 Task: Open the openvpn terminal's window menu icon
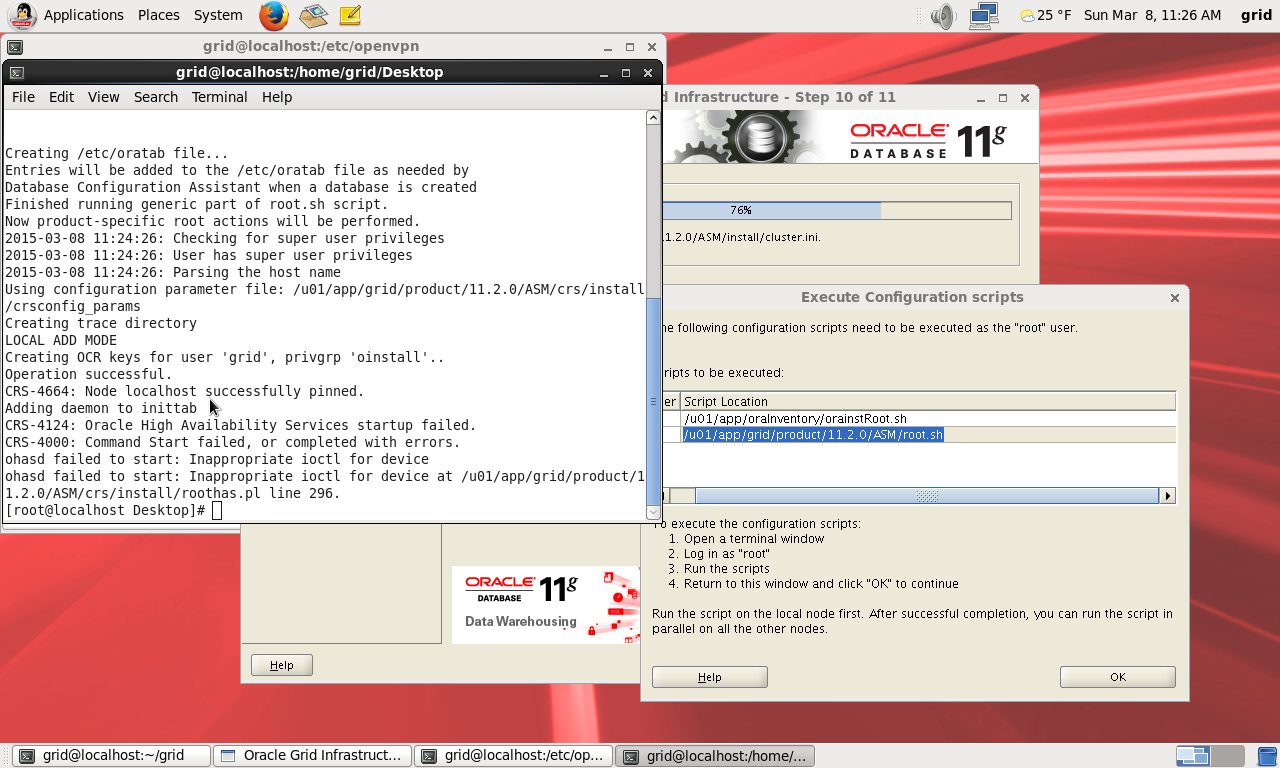tap(15, 46)
